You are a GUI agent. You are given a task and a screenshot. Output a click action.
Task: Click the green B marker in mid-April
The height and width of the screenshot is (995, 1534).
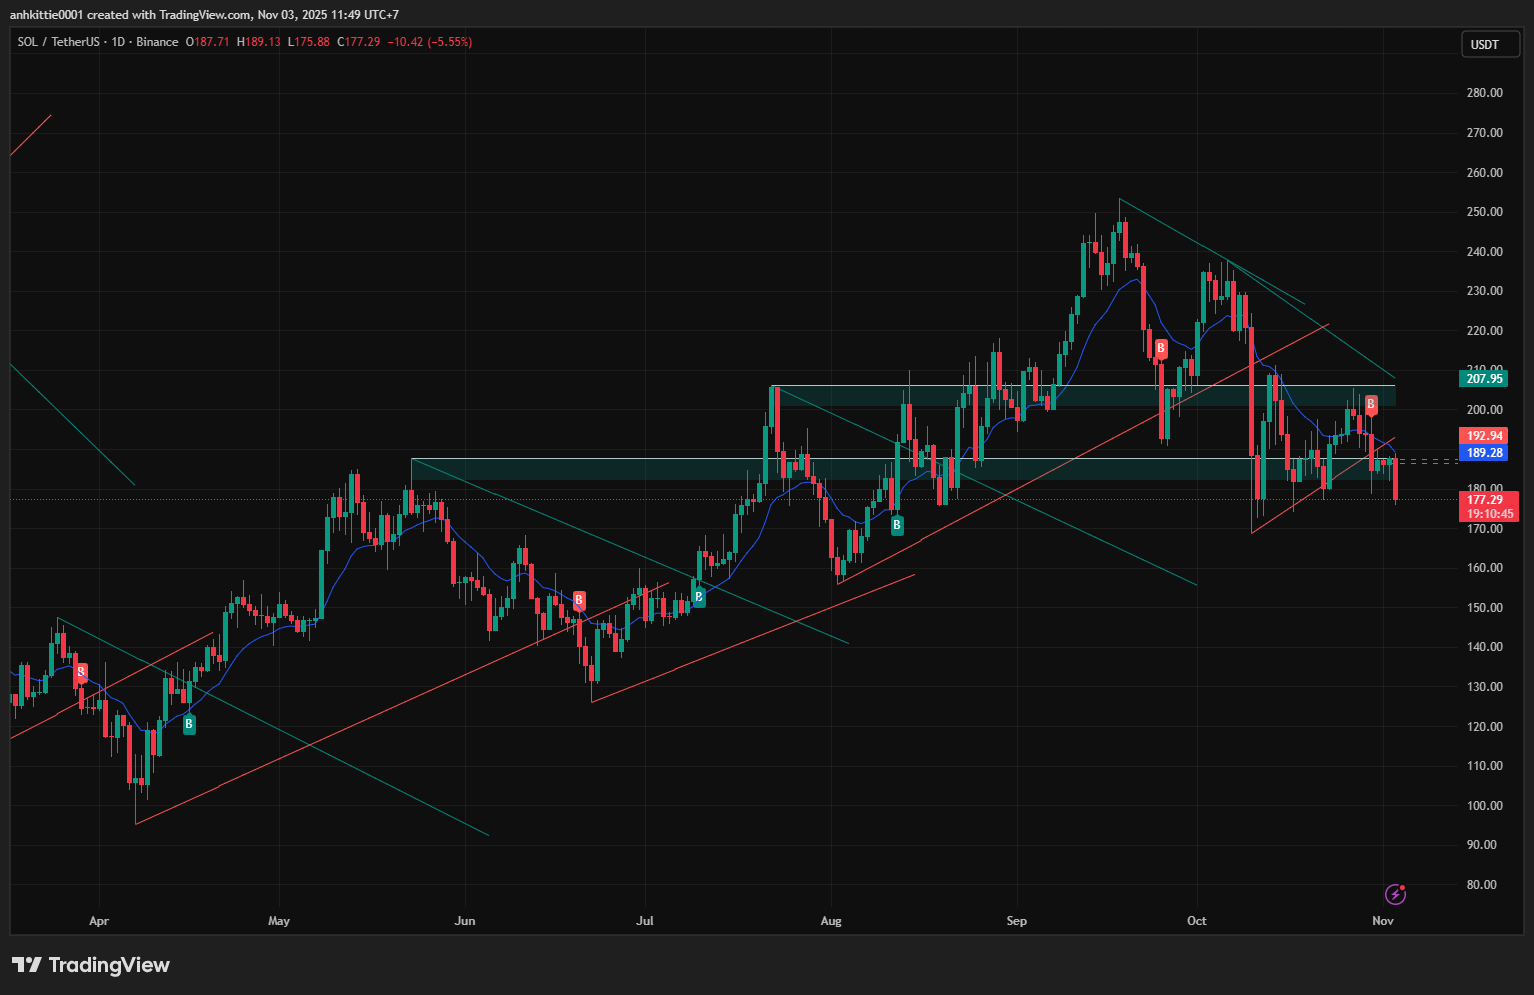click(189, 724)
